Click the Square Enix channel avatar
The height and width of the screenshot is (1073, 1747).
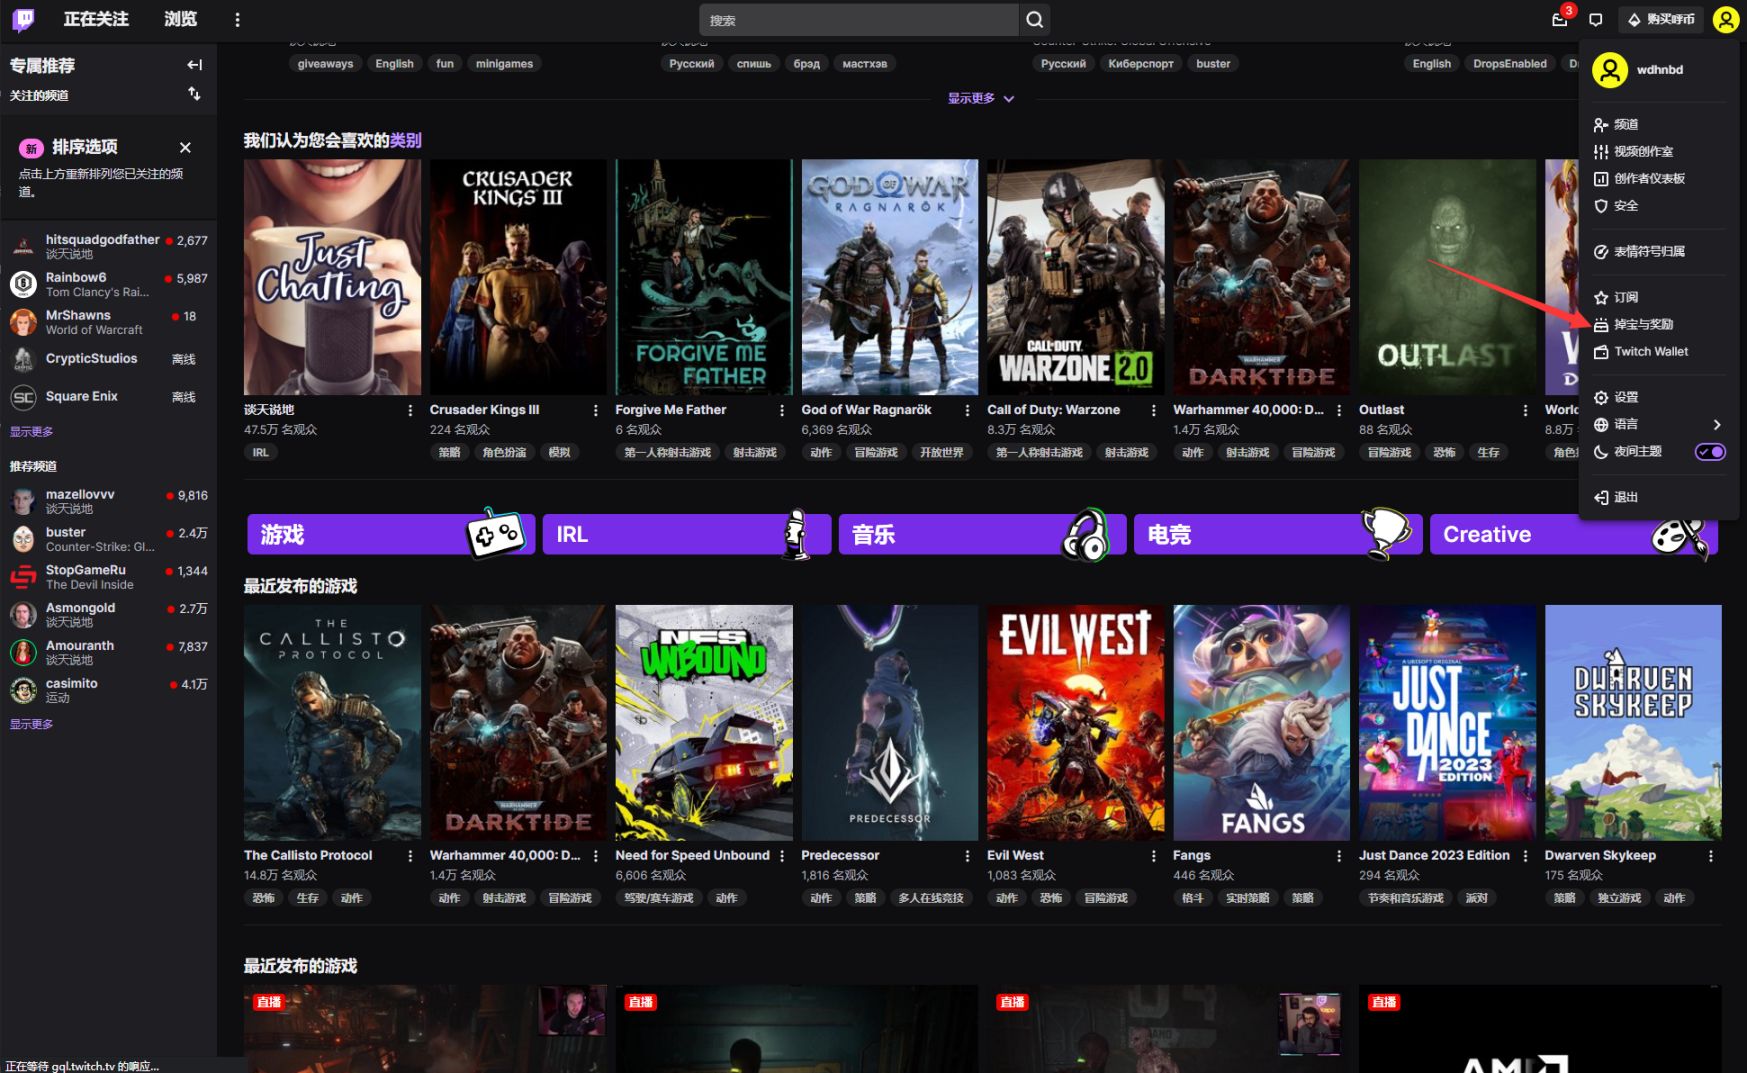[23, 398]
